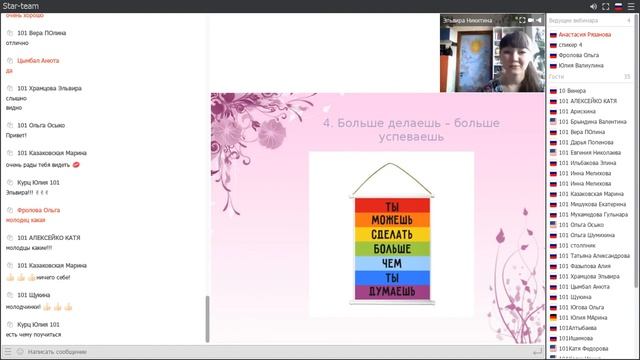Select guest '101 Ольга Шумихина'
The height and width of the screenshot is (360, 640).
coord(587,235)
